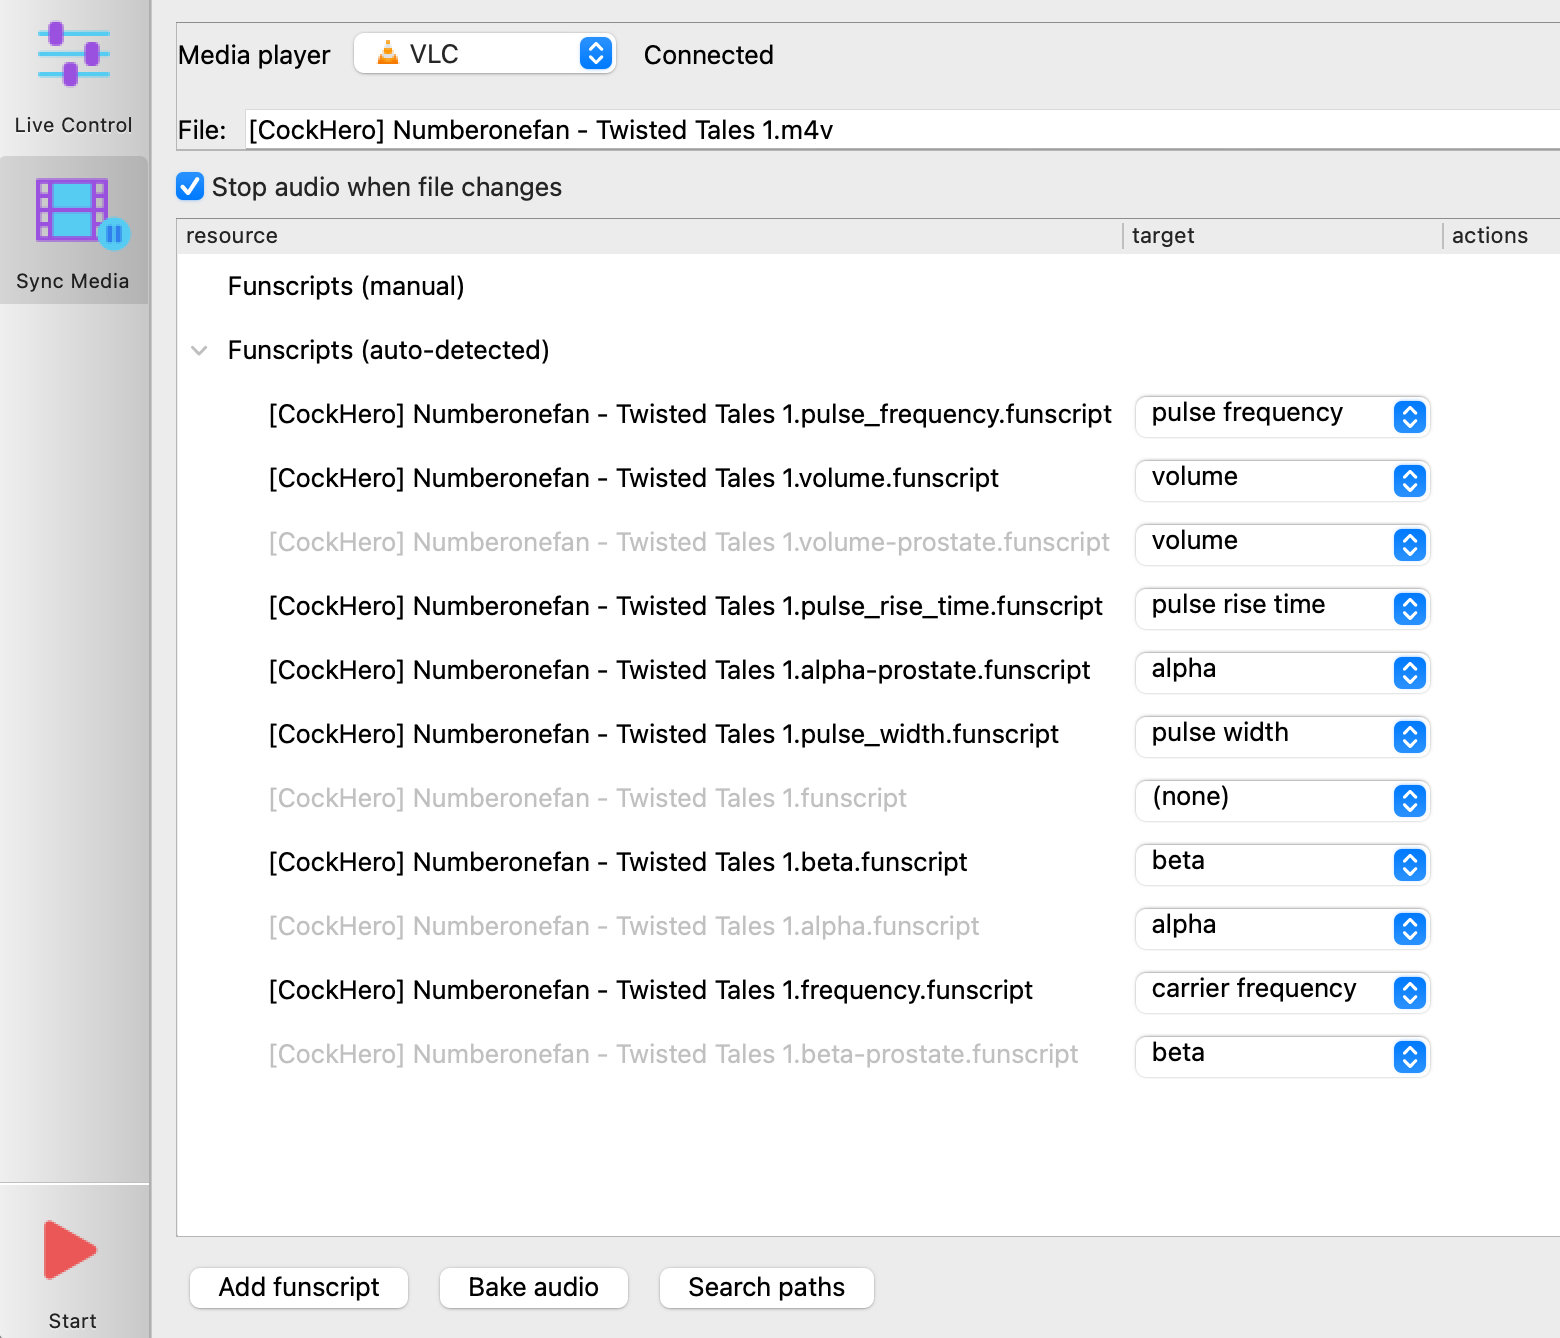This screenshot has height=1338, width=1560.
Task: Select the Twisted Tales 1.beta.funscript row
Action: (x=618, y=863)
